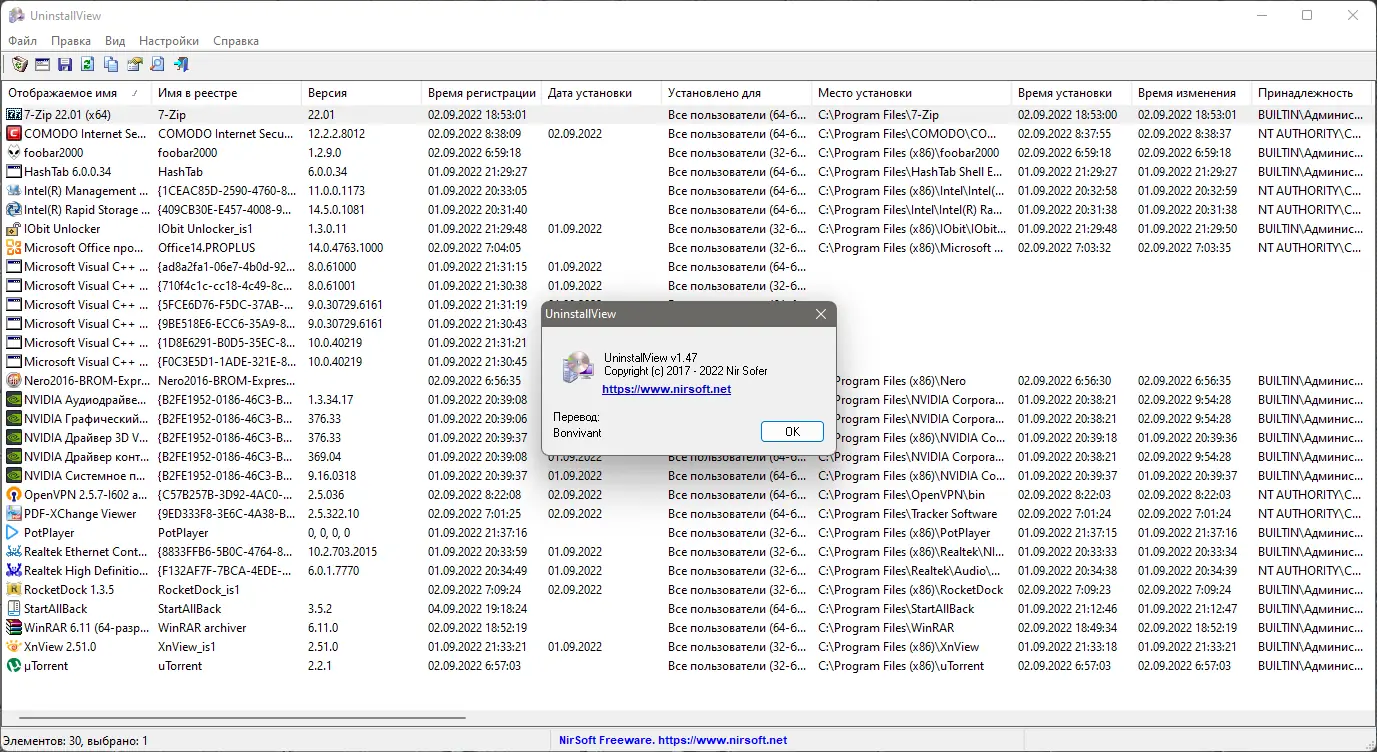Click the µTorrent green icon
1377x752 pixels.
tap(14, 666)
